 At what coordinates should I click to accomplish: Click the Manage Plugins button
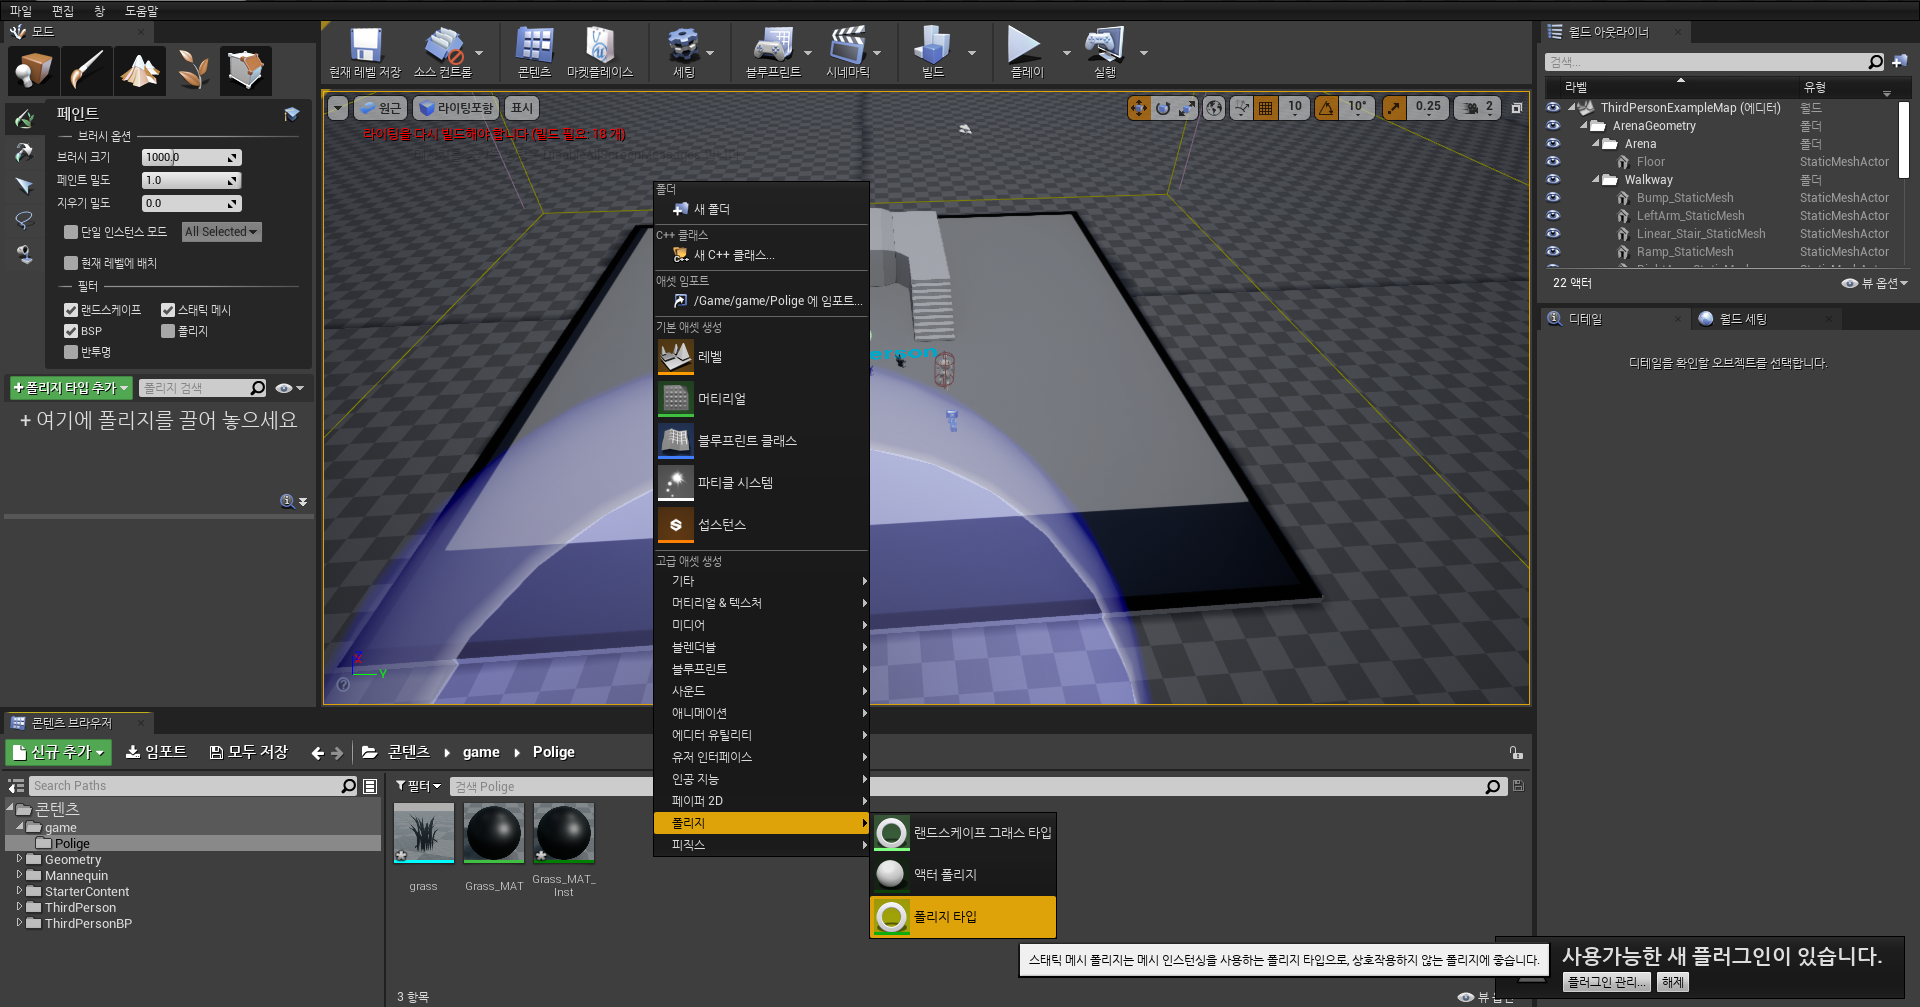point(1606,983)
